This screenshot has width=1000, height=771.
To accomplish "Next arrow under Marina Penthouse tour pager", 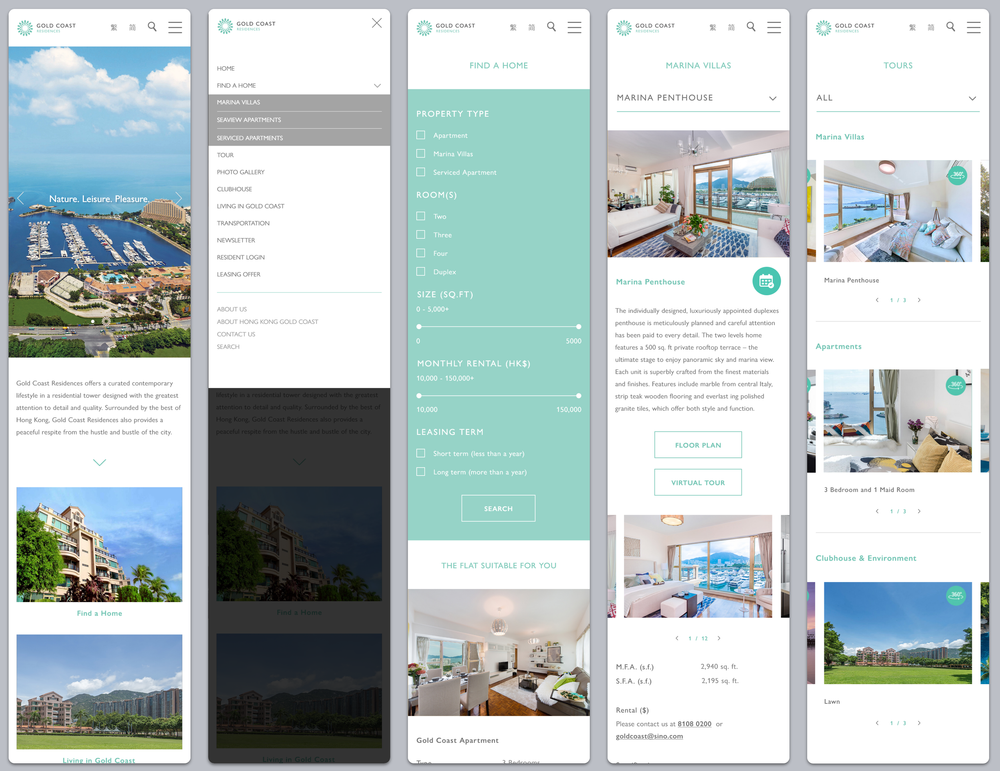I will (x=919, y=300).
